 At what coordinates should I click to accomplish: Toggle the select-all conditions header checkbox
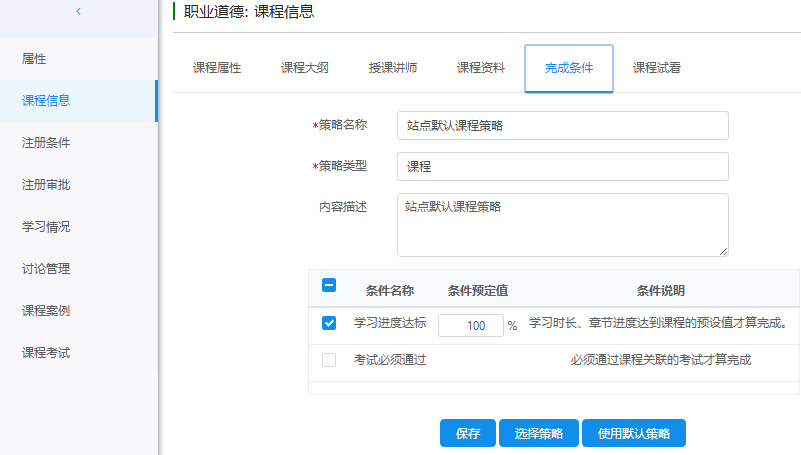pos(329,286)
